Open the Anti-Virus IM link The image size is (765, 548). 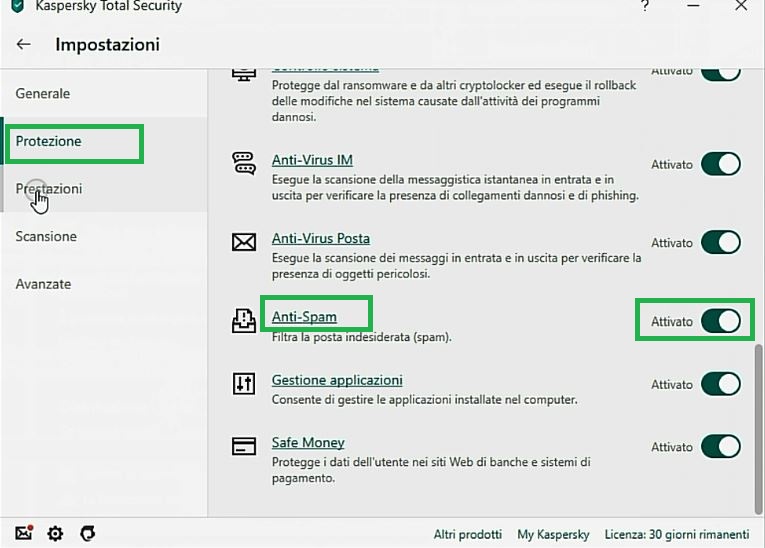click(312, 160)
